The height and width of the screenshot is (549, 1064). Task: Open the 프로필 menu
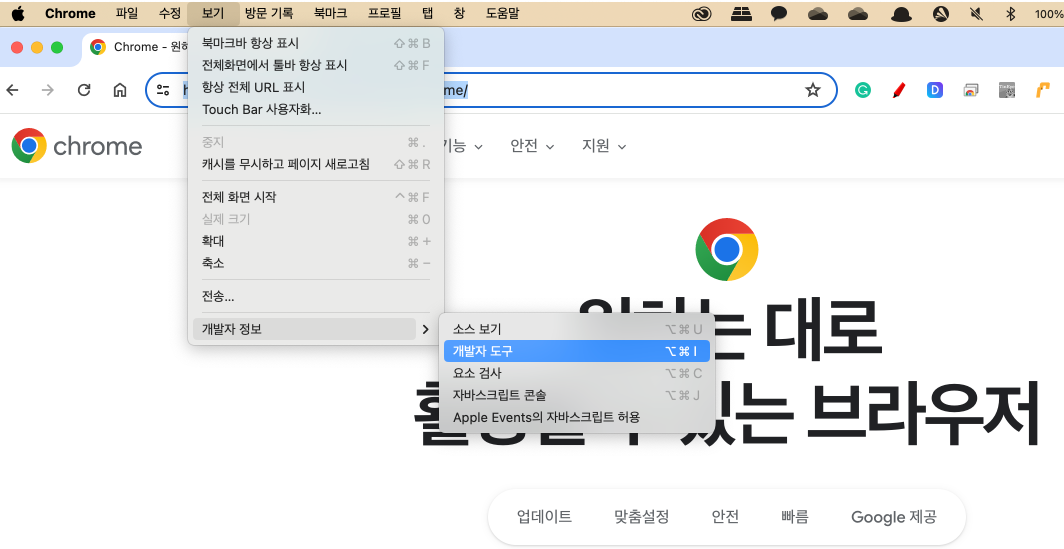(x=384, y=13)
